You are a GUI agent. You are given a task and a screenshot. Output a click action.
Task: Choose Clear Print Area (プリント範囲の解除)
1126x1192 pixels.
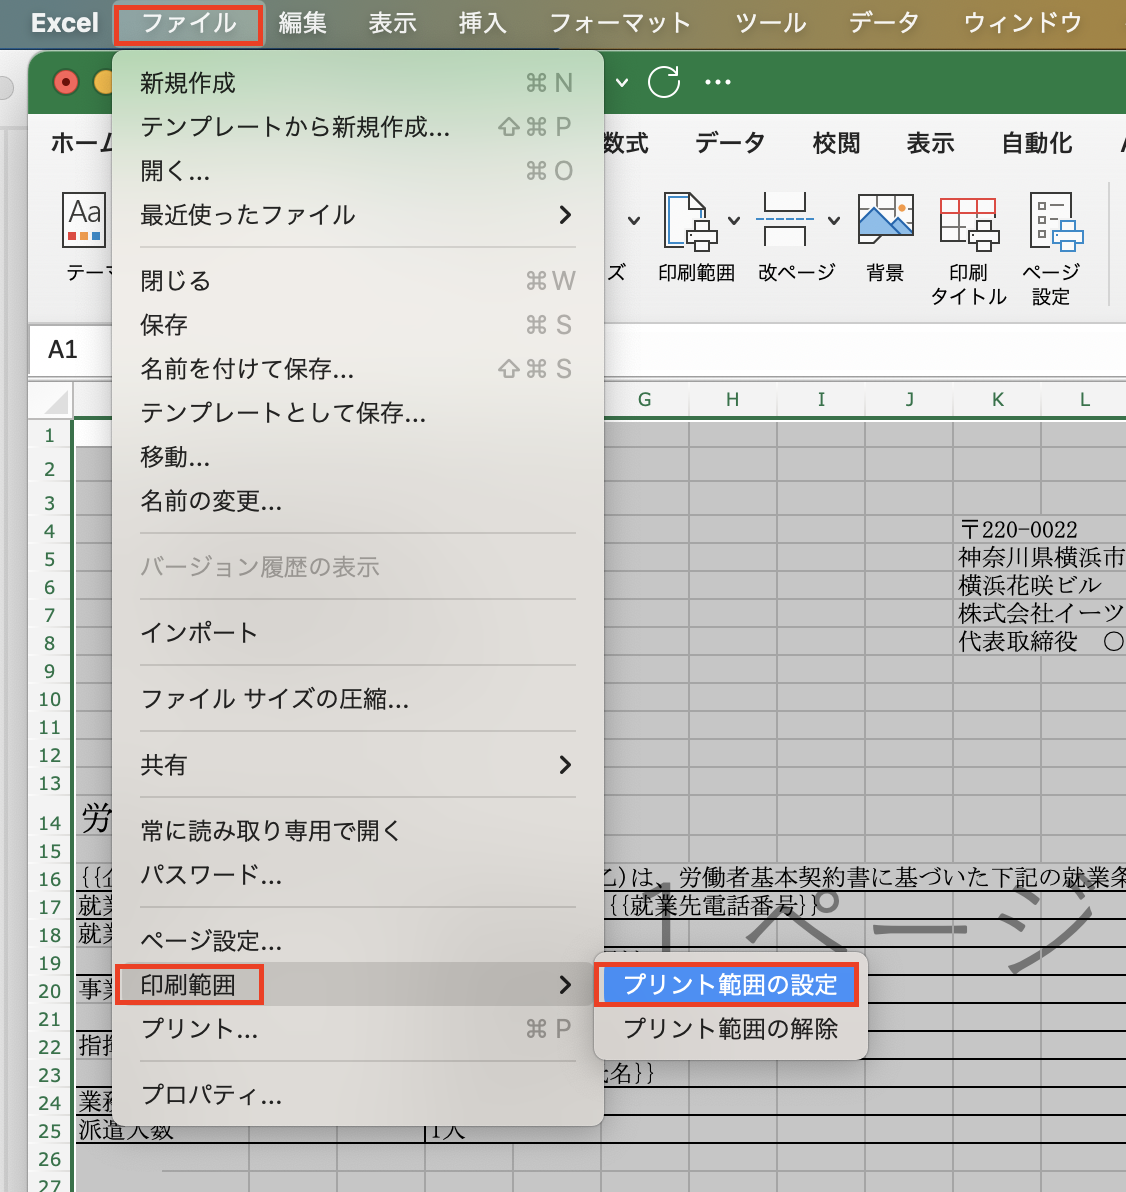(730, 1029)
